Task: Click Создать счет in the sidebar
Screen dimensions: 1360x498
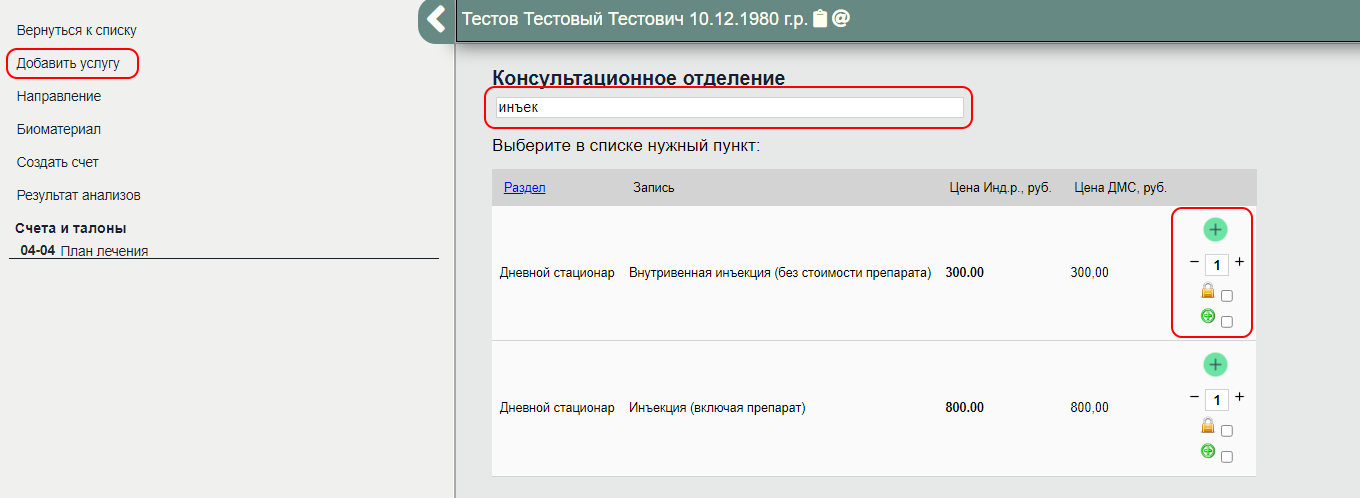Action: pyautogui.click(x=58, y=162)
